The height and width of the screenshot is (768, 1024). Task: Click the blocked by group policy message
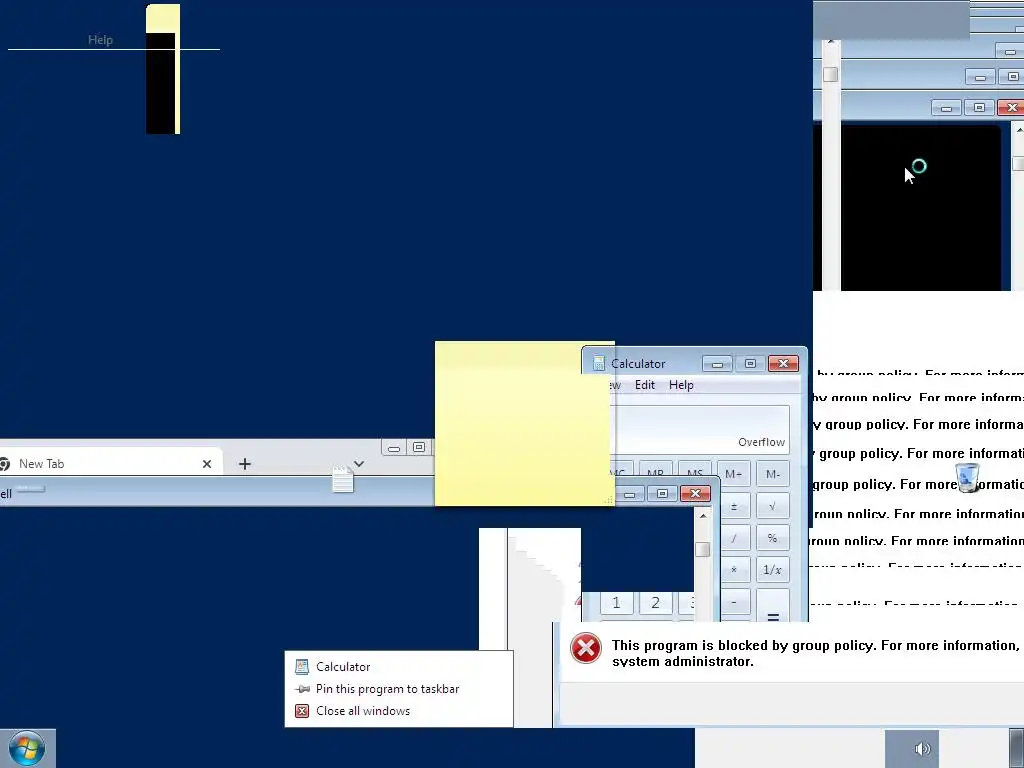pyautogui.click(x=817, y=653)
